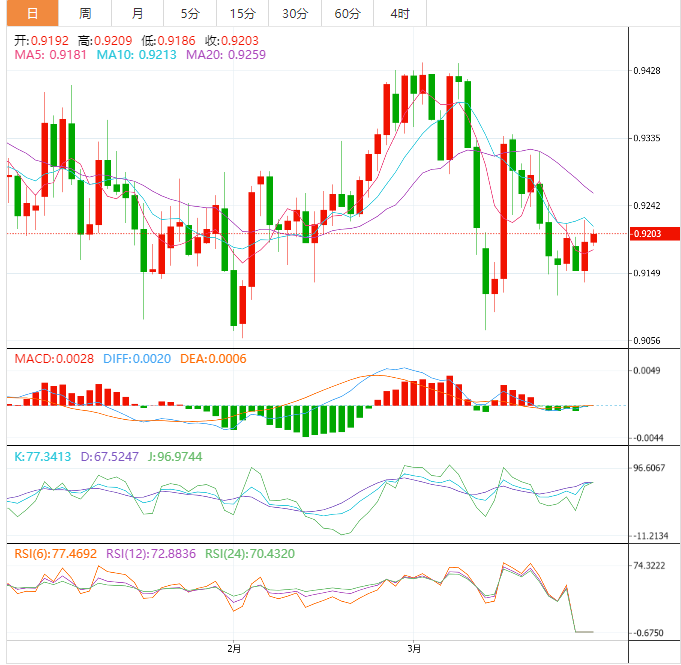Open the 15分 timeframe tab
The image size is (681, 665).
coord(243,13)
